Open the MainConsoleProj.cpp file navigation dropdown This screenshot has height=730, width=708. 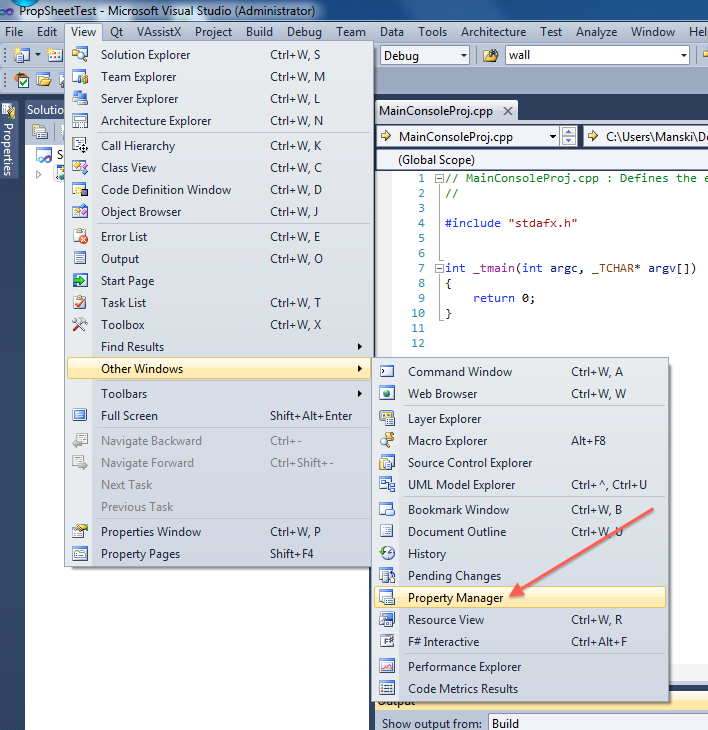coord(553,136)
